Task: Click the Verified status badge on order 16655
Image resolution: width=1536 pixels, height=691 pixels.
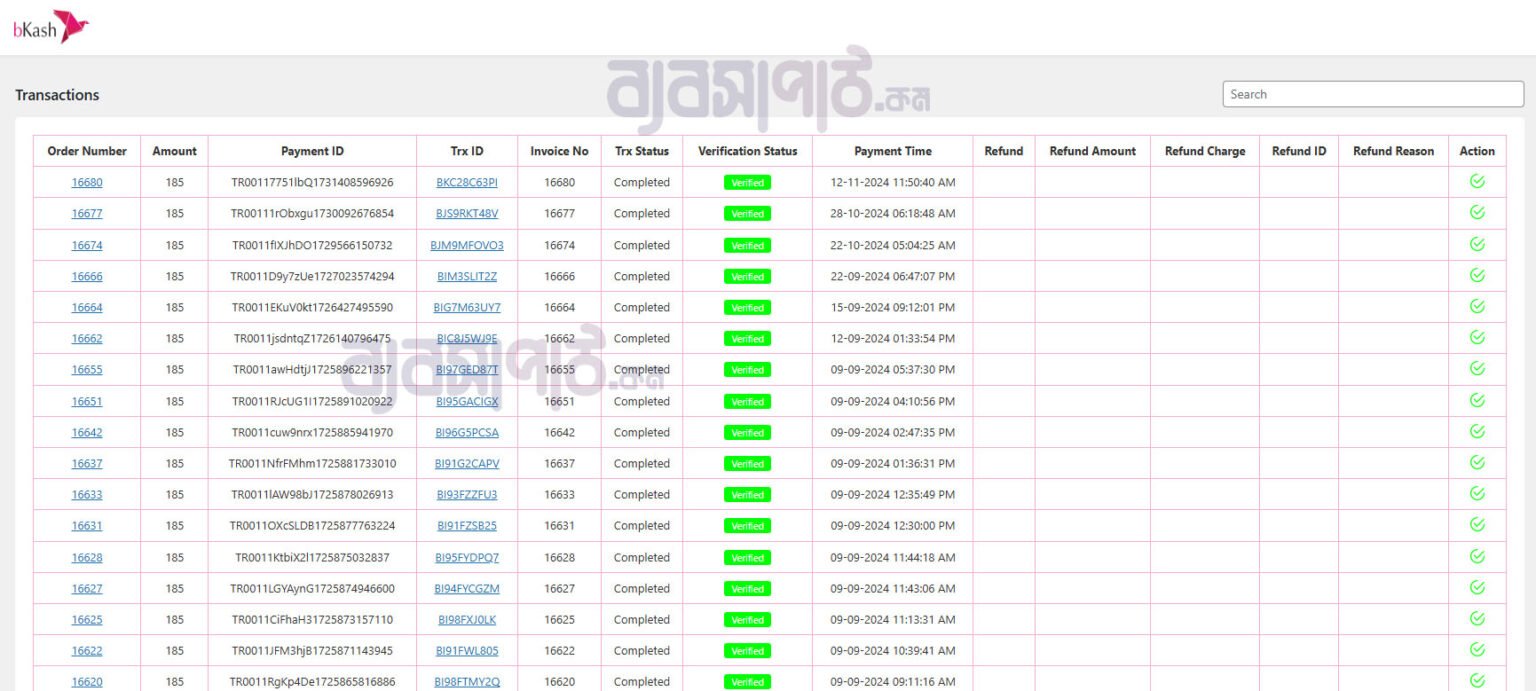Action: (x=746, y=369)
